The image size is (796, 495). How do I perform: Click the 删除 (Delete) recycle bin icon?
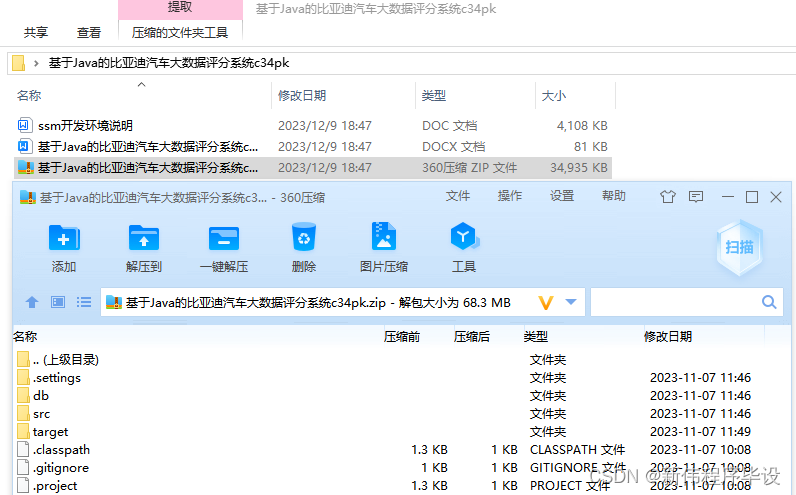304,237
